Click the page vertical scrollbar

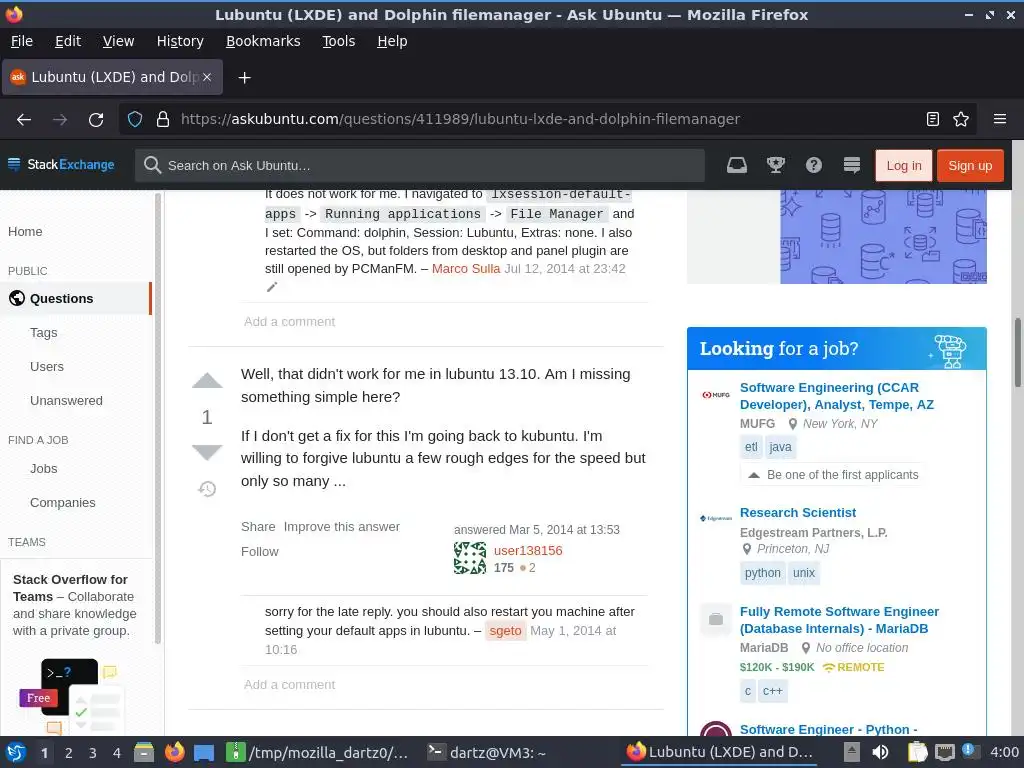click(1017, 353)
